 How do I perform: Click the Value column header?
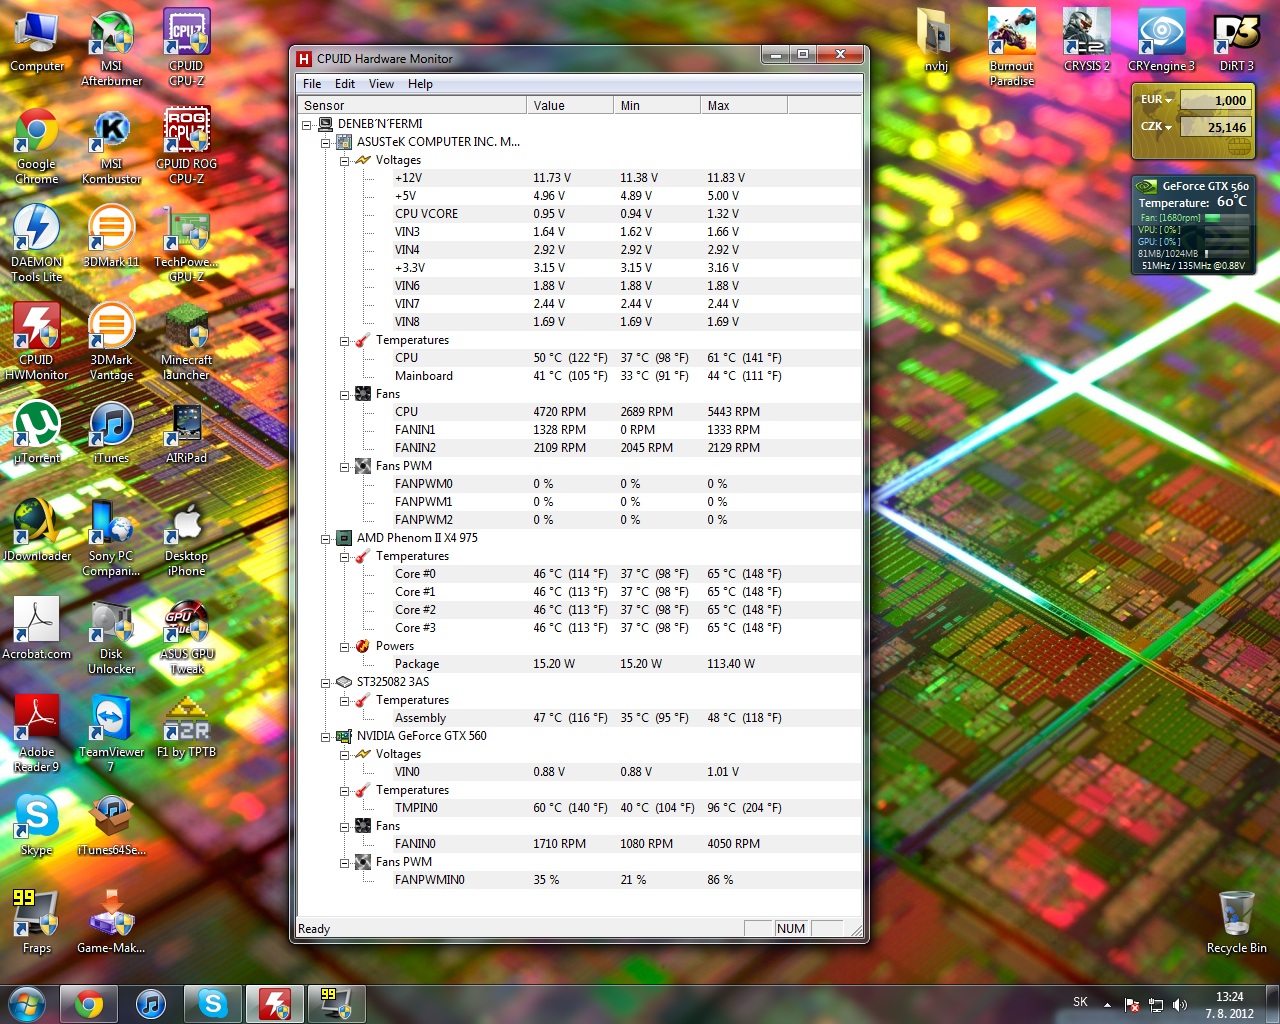(570, 105)
